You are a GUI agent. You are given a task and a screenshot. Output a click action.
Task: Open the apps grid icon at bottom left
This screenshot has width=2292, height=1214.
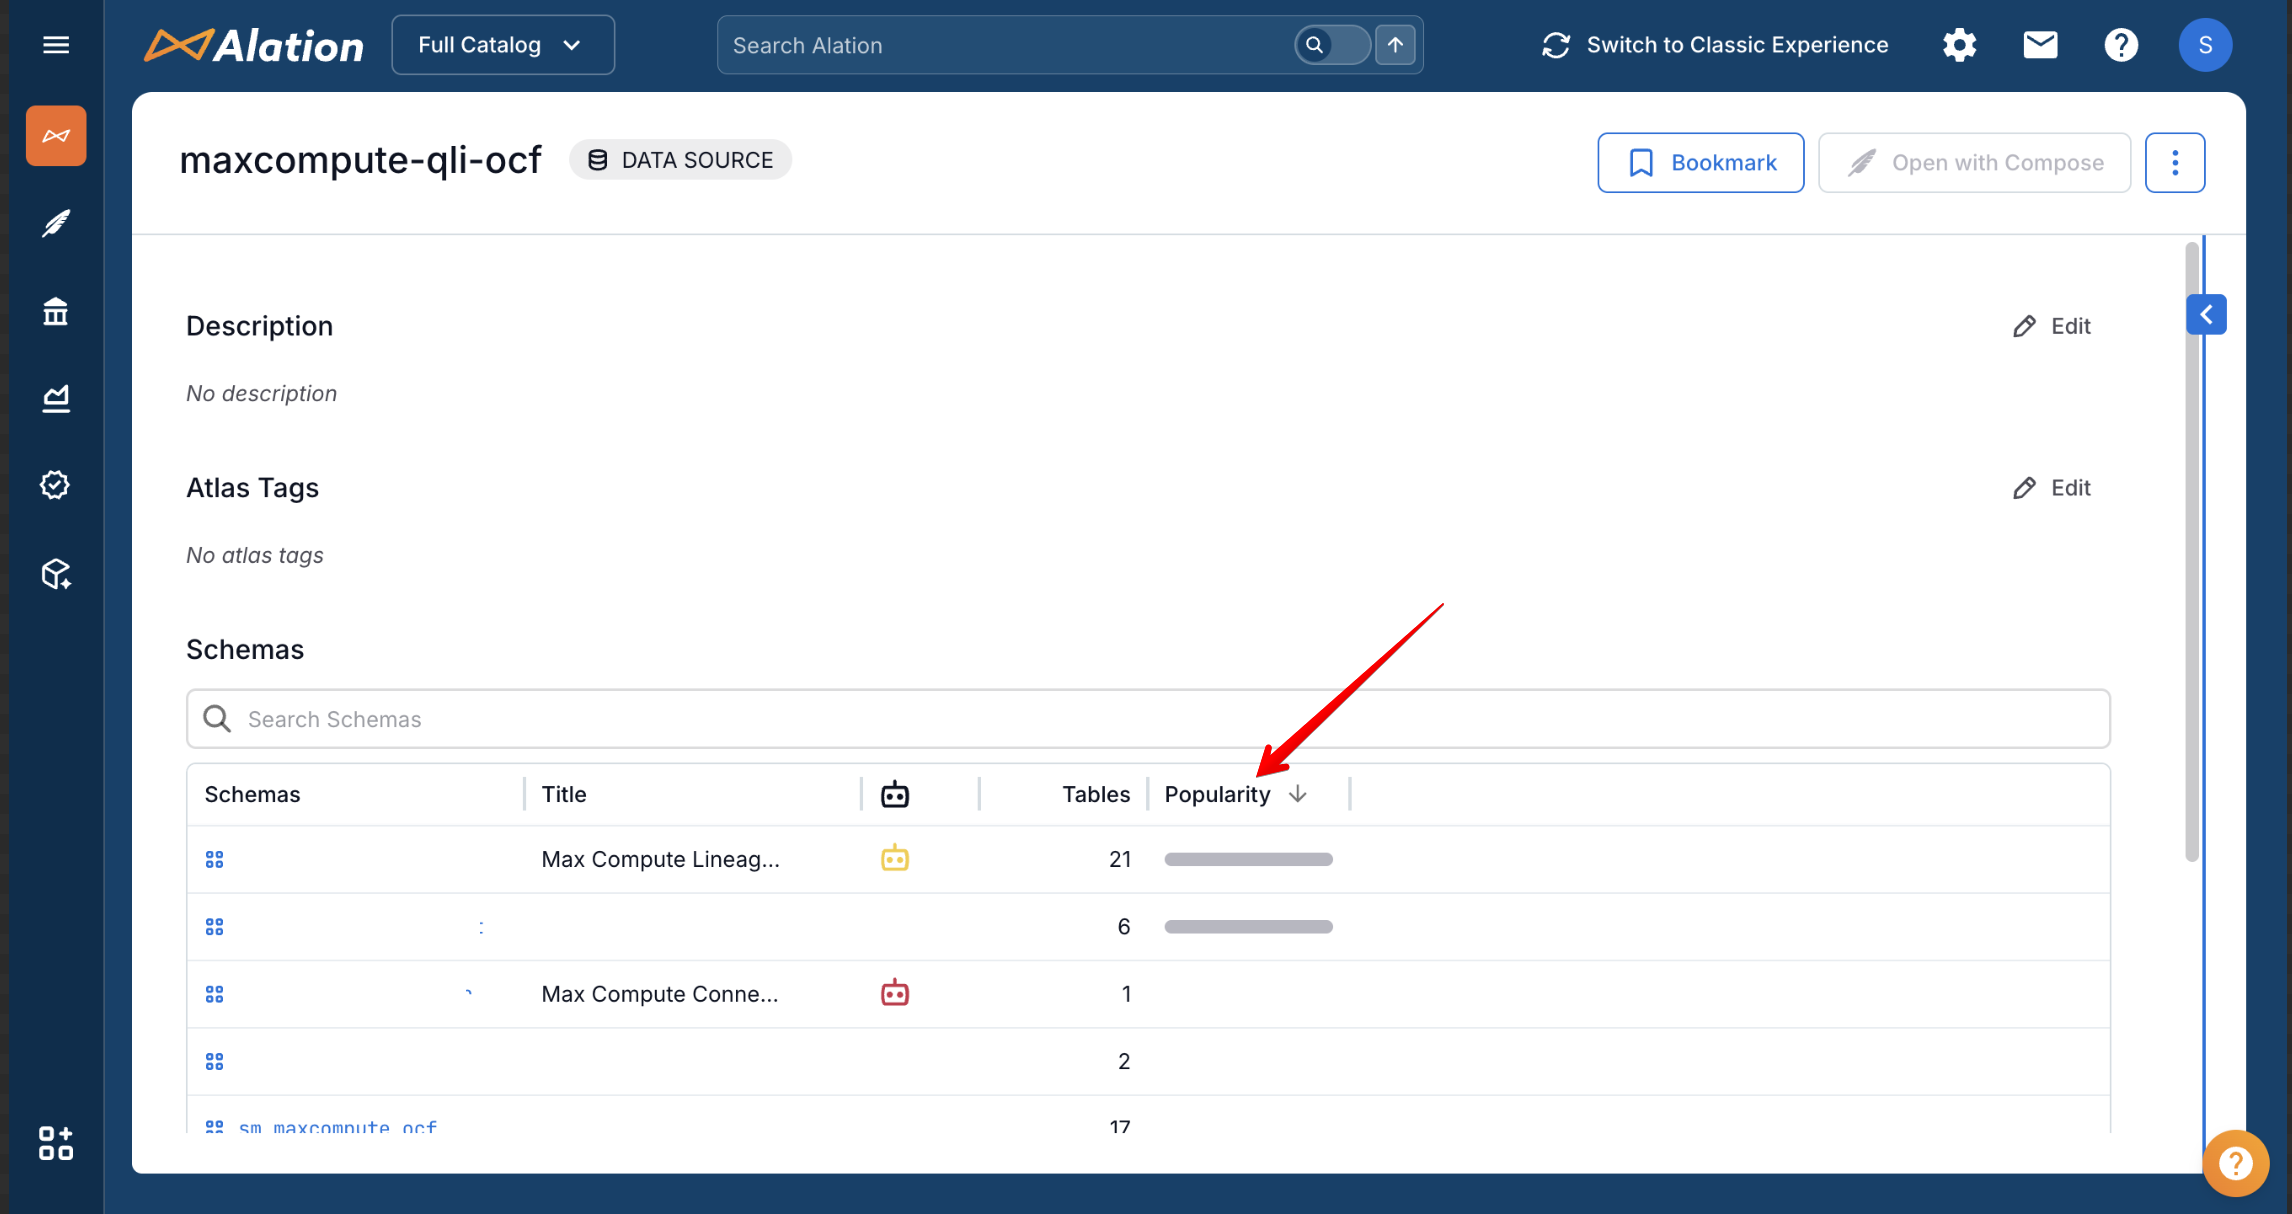56,1143
